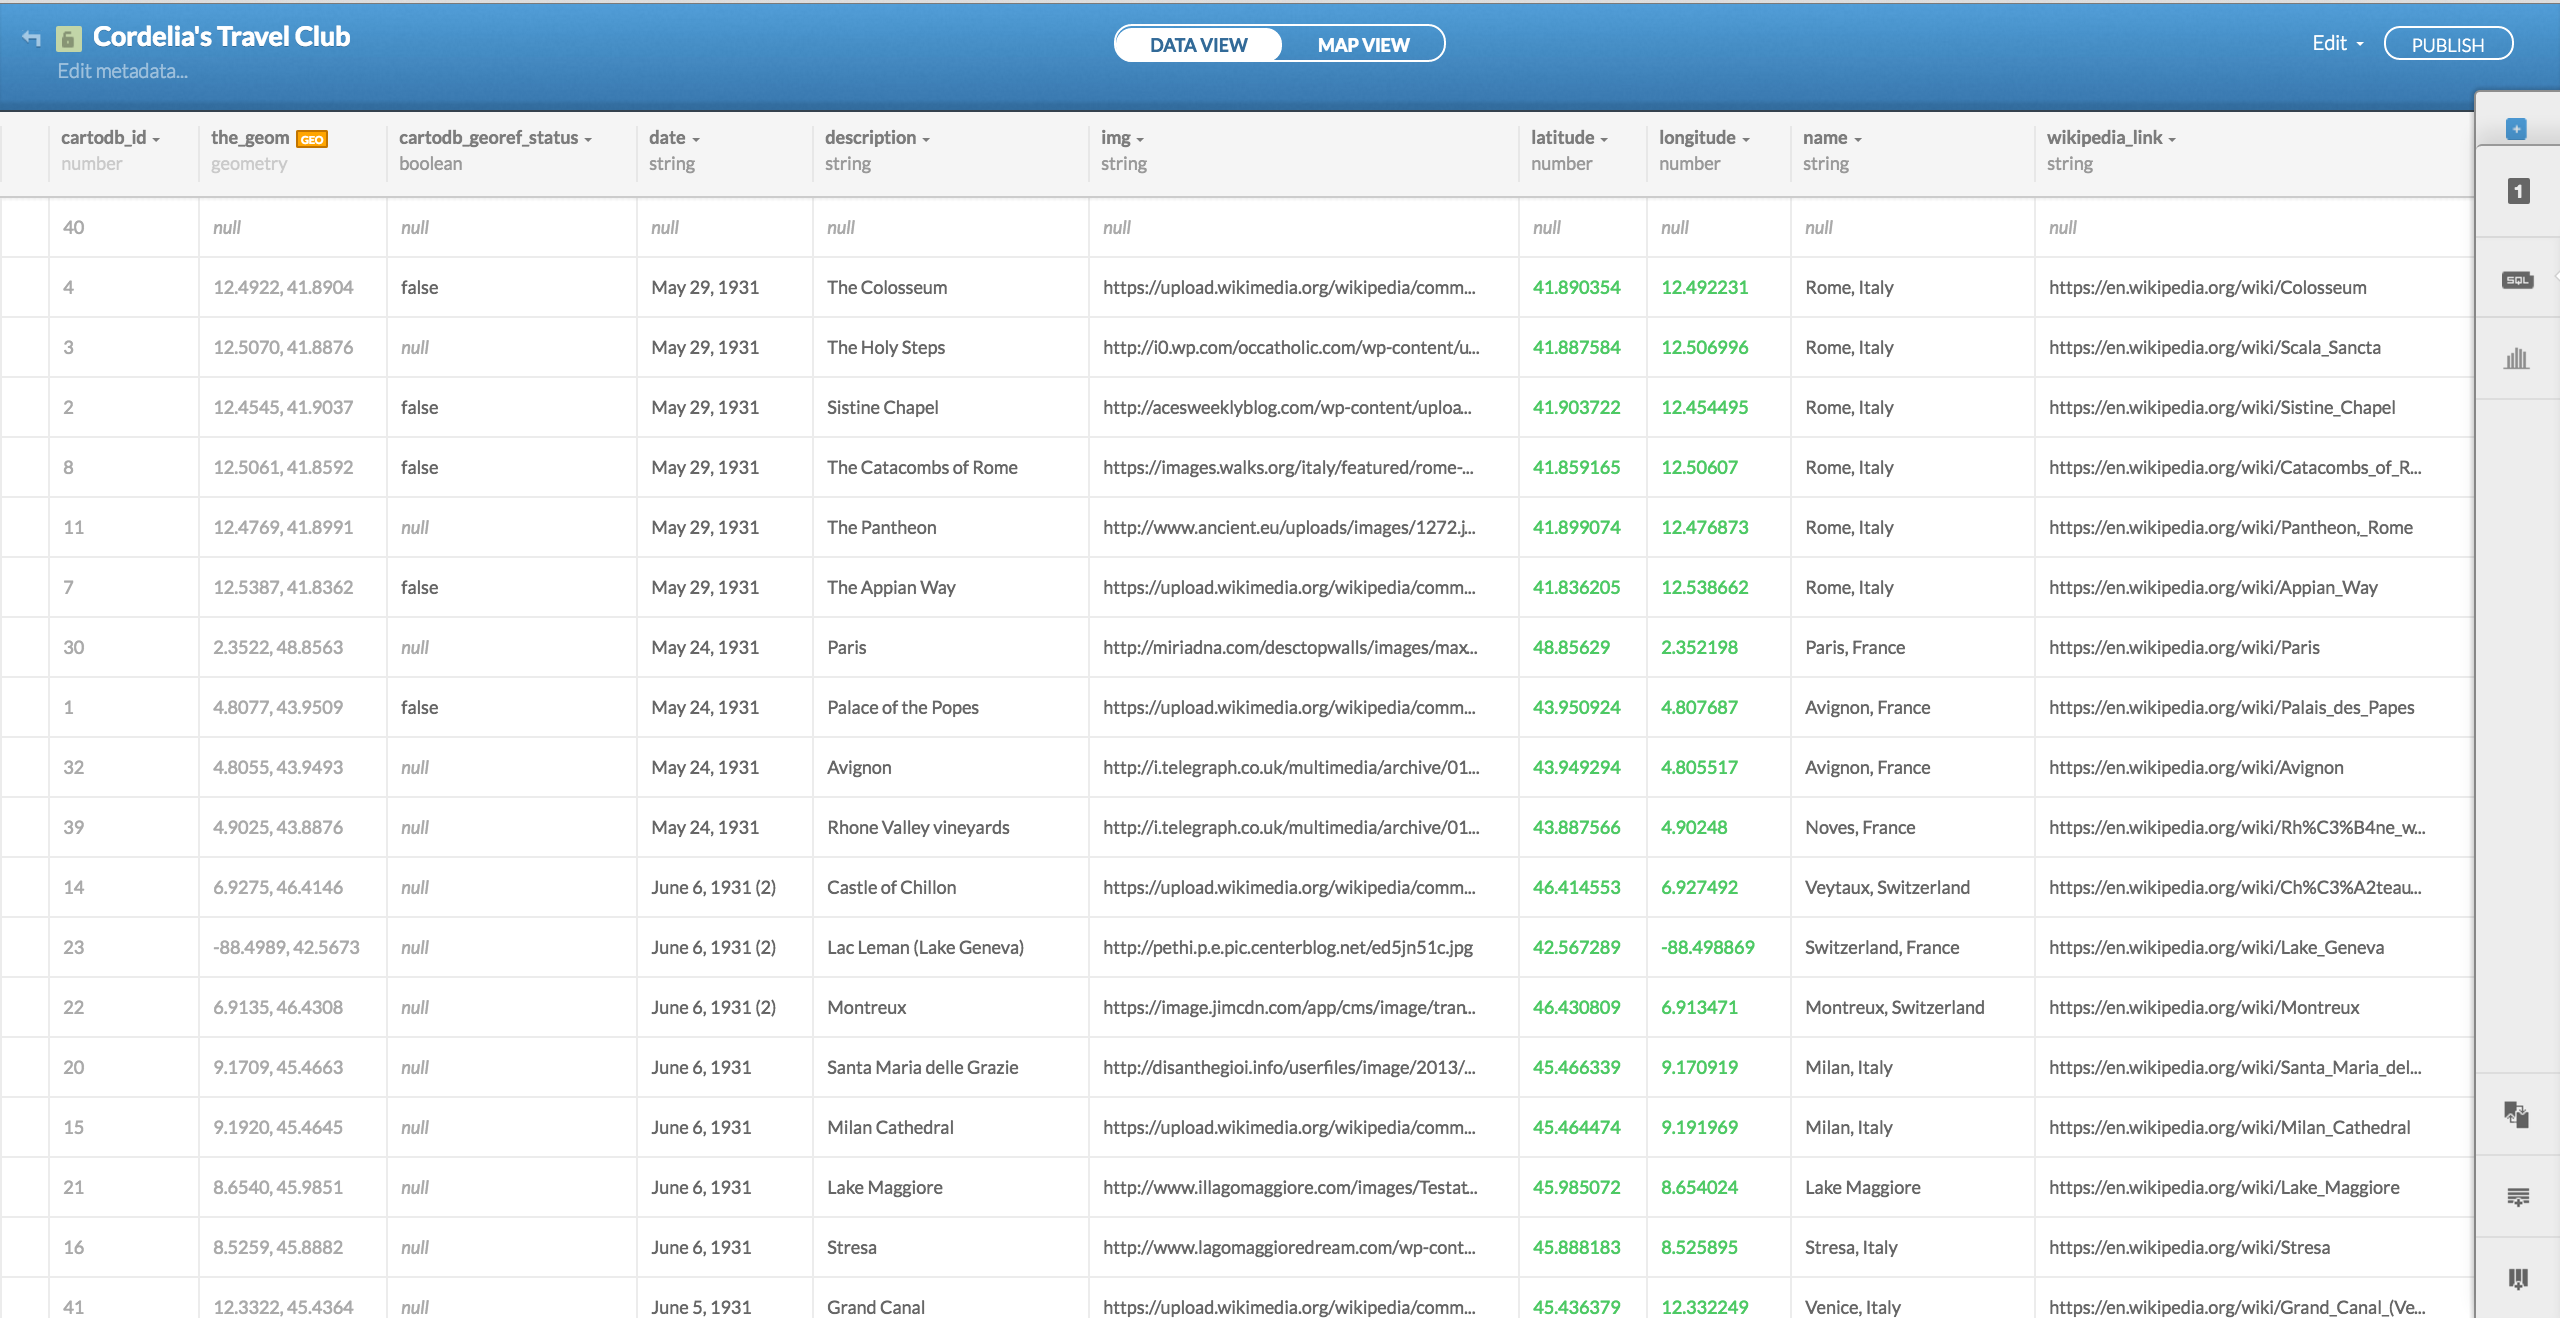The height and width of the screenshot is (1318, 2560).
Task: Click Noves, France name cell
Action: pos(1912,828)
